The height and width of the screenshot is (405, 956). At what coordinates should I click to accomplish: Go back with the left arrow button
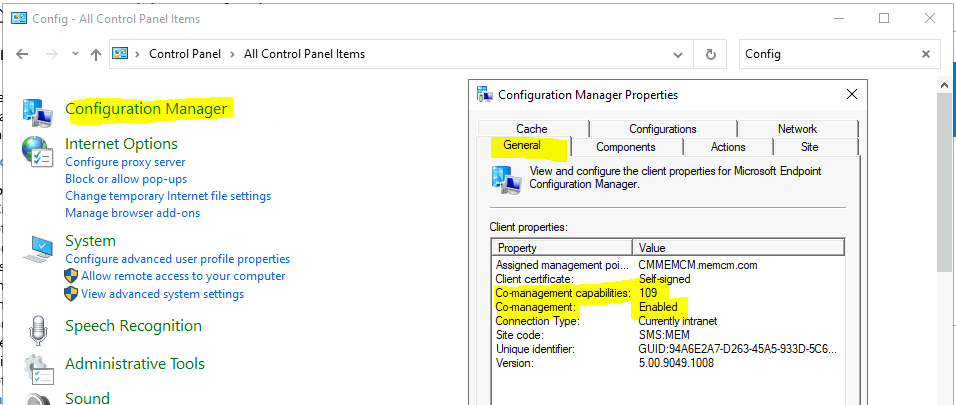pyautogui.click(x=22, y=54)
